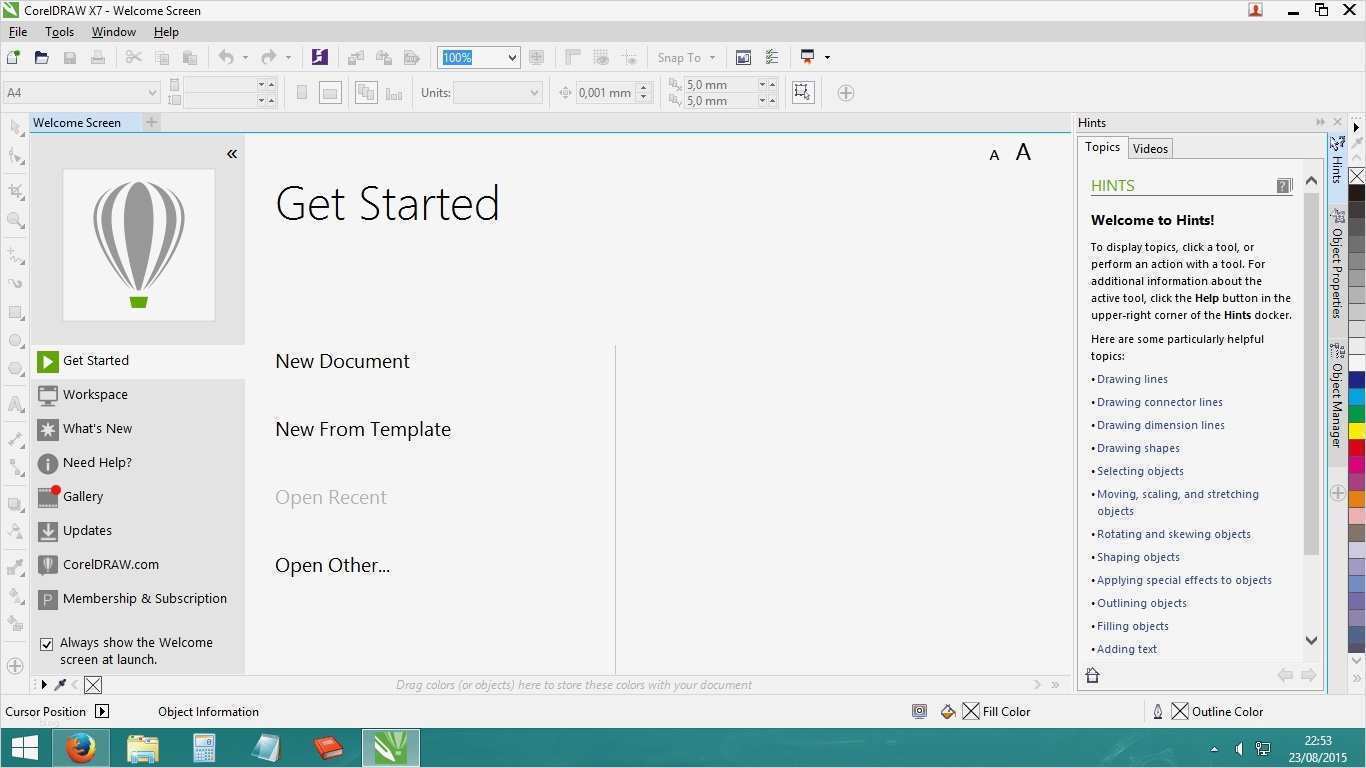Viewport: 1366px width, 768px height.
Task: Click the Hints help question-mark icon
Action: pos(1284,185)
